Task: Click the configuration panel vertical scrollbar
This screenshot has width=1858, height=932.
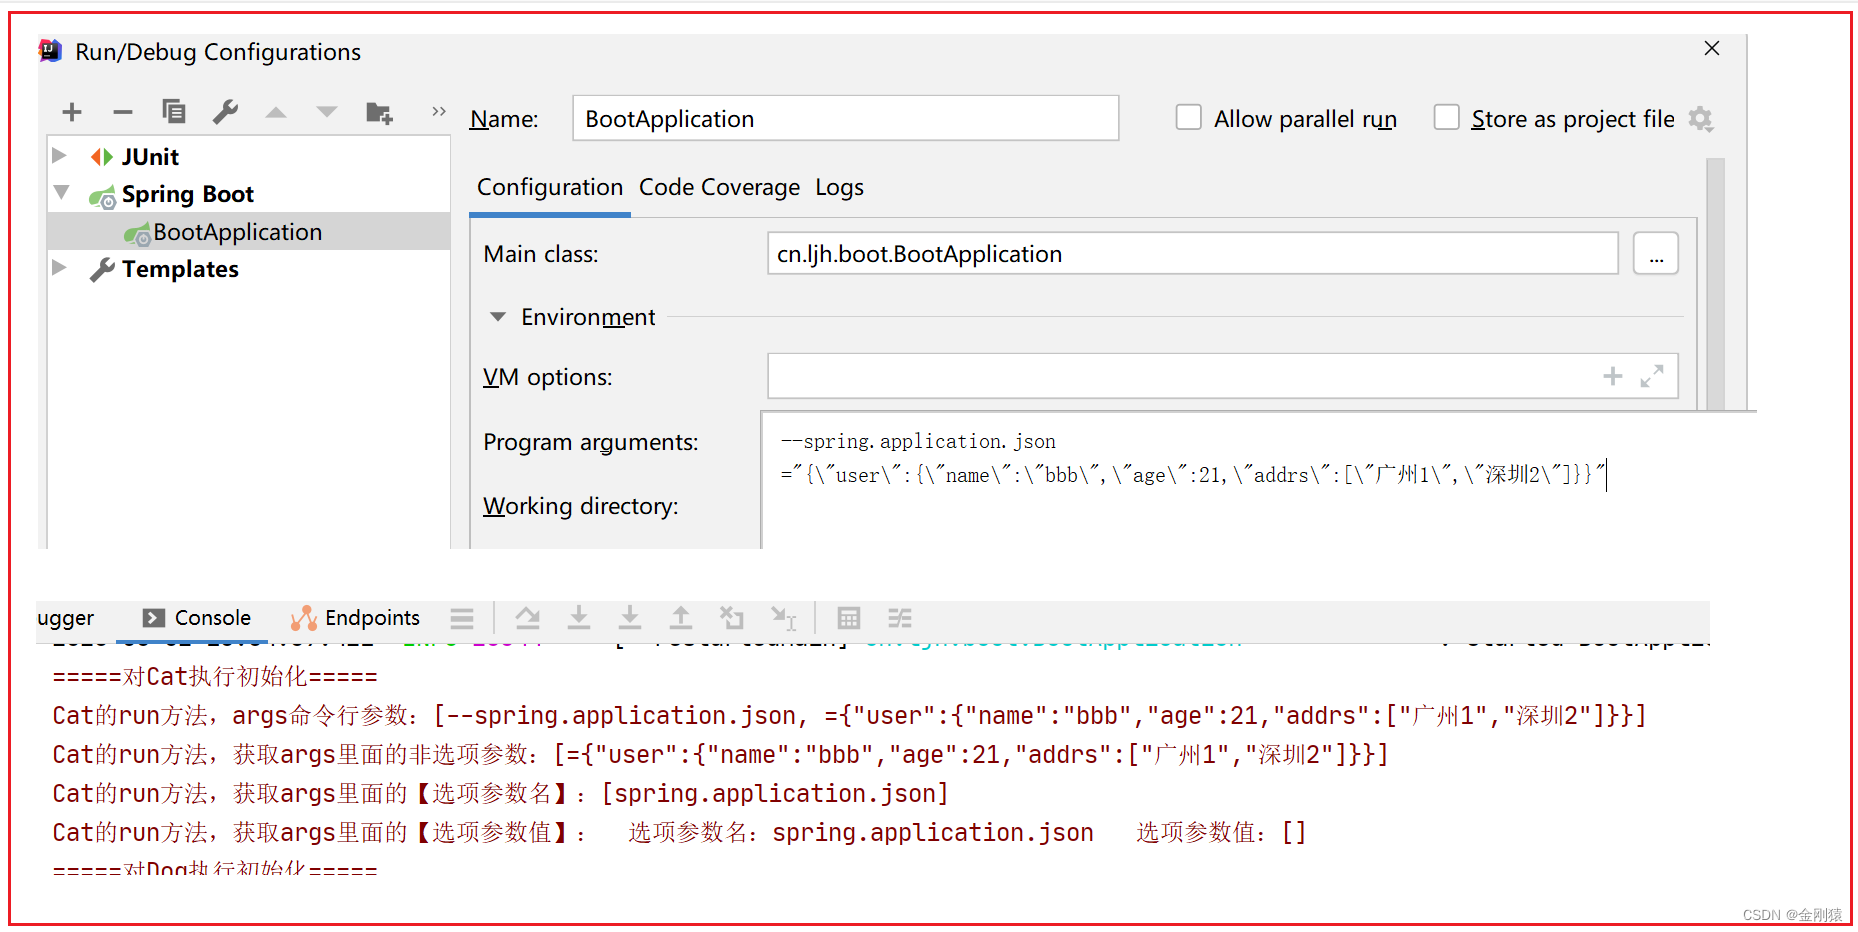Action: point(1716,284)
